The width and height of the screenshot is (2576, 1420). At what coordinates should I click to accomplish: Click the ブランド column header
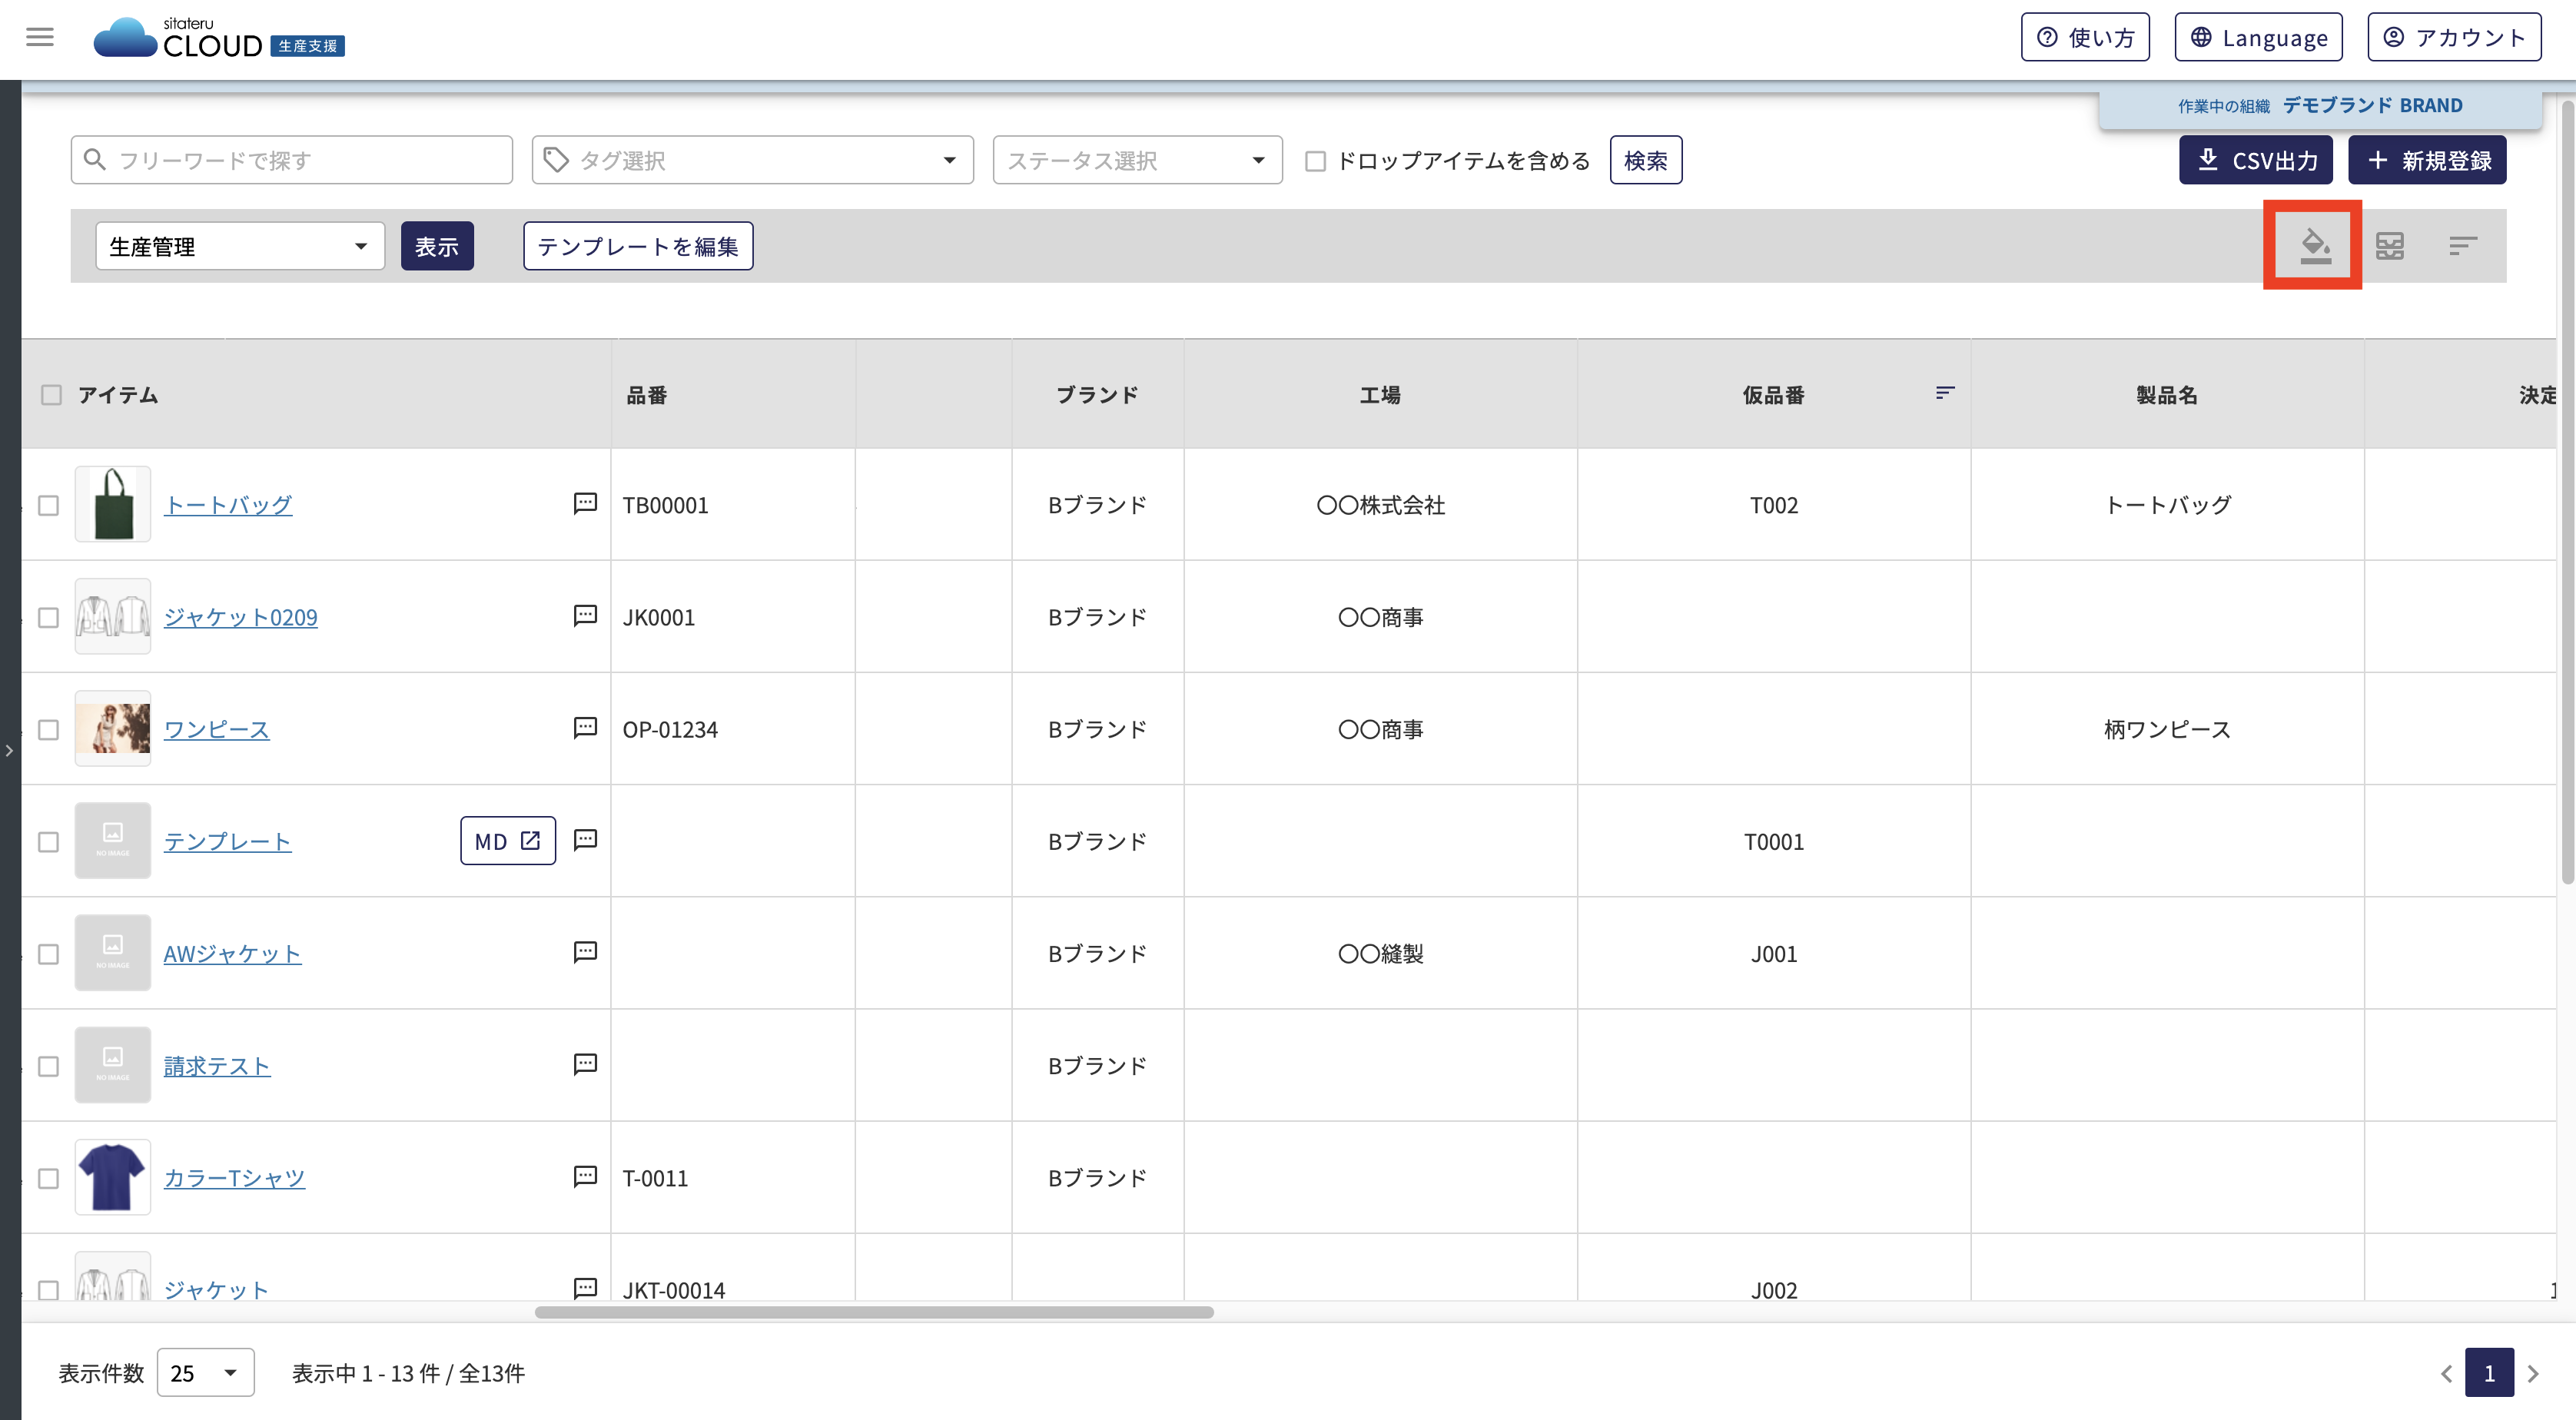click(1098, 395)
